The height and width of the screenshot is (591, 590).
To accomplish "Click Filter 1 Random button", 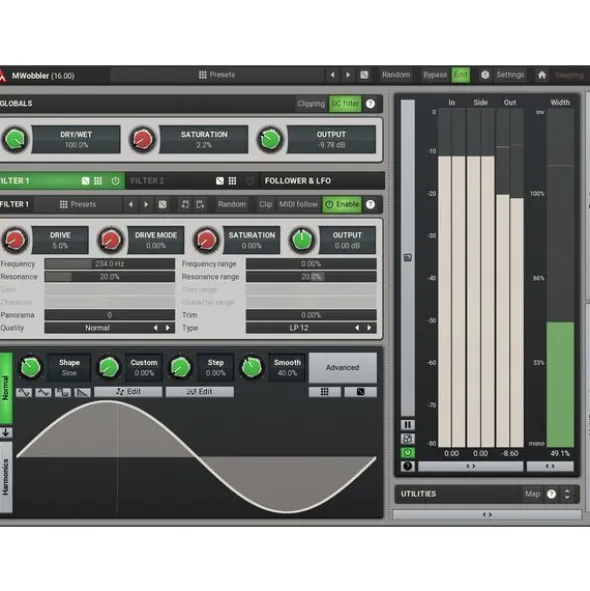I will [232, 204].
